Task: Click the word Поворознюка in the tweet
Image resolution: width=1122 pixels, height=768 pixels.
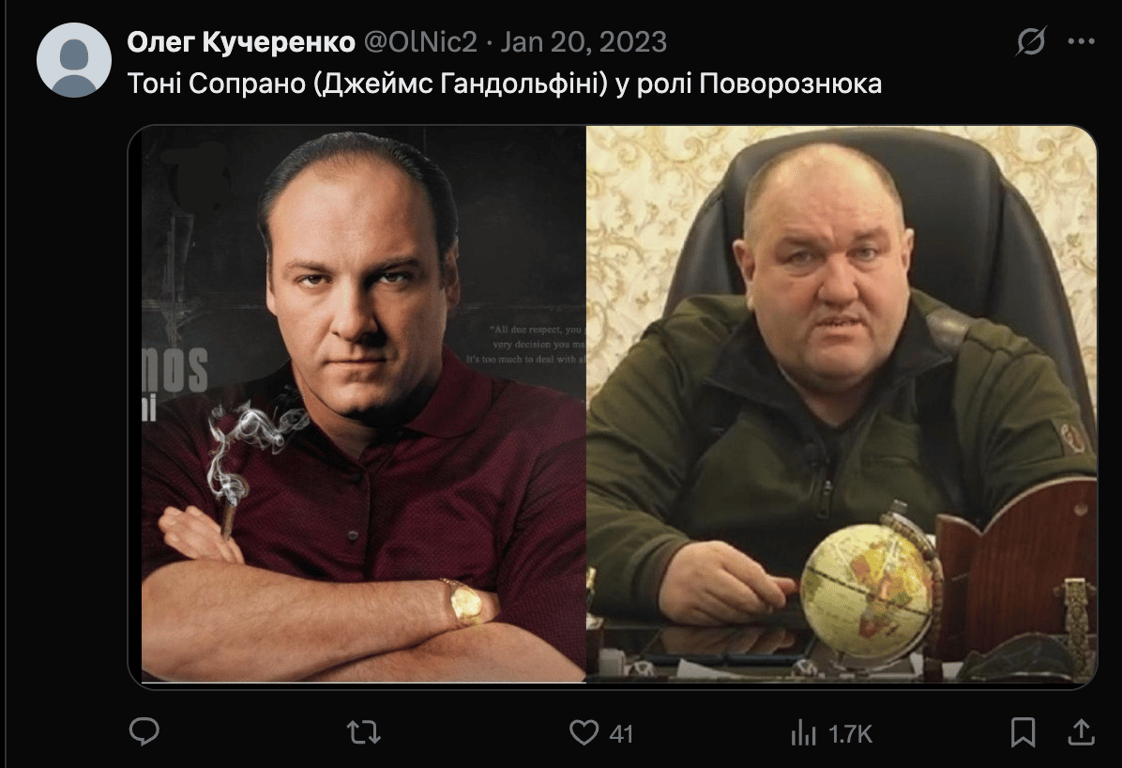Action: 791,84
